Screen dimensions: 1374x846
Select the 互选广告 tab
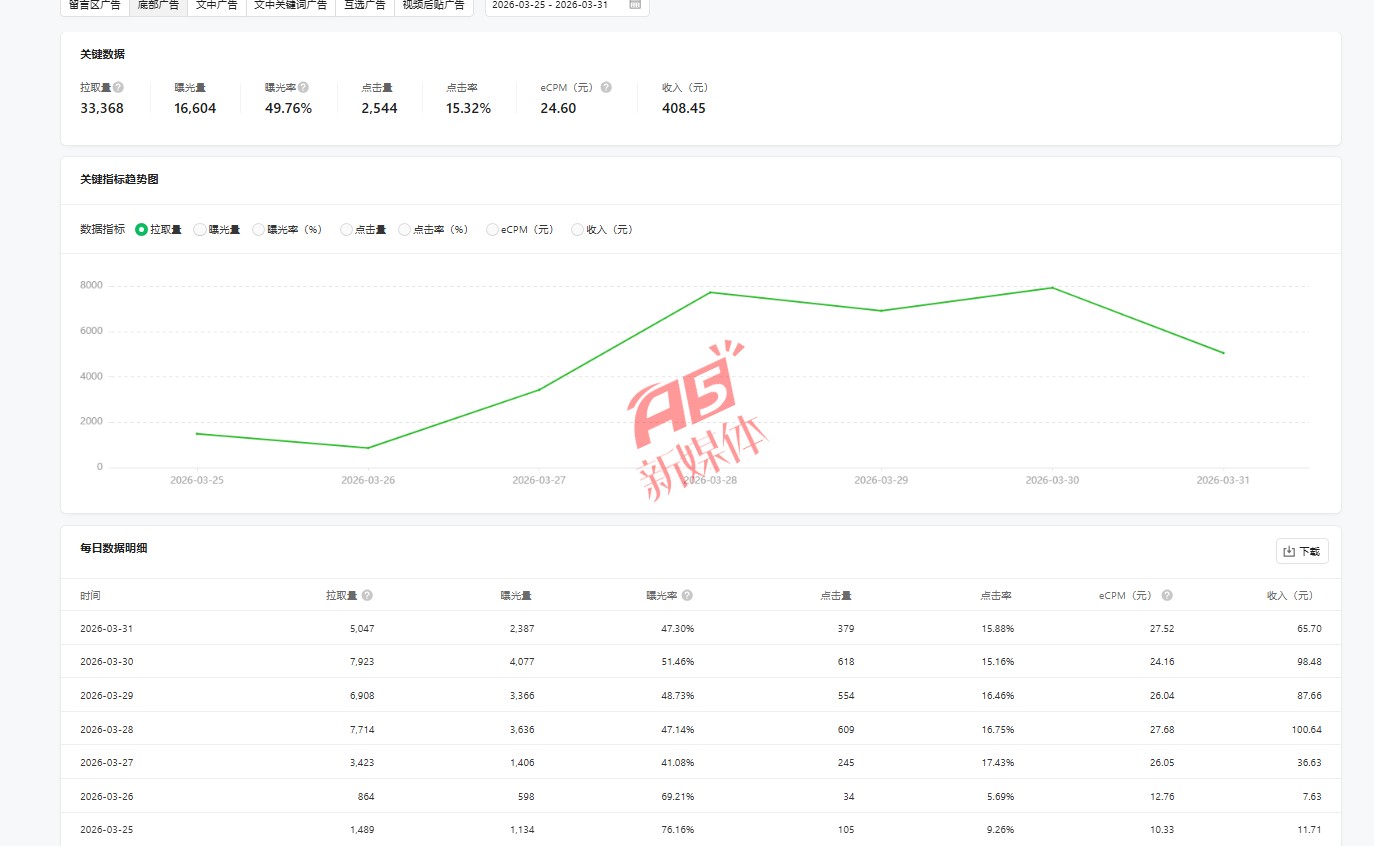(x=365, y=6)
